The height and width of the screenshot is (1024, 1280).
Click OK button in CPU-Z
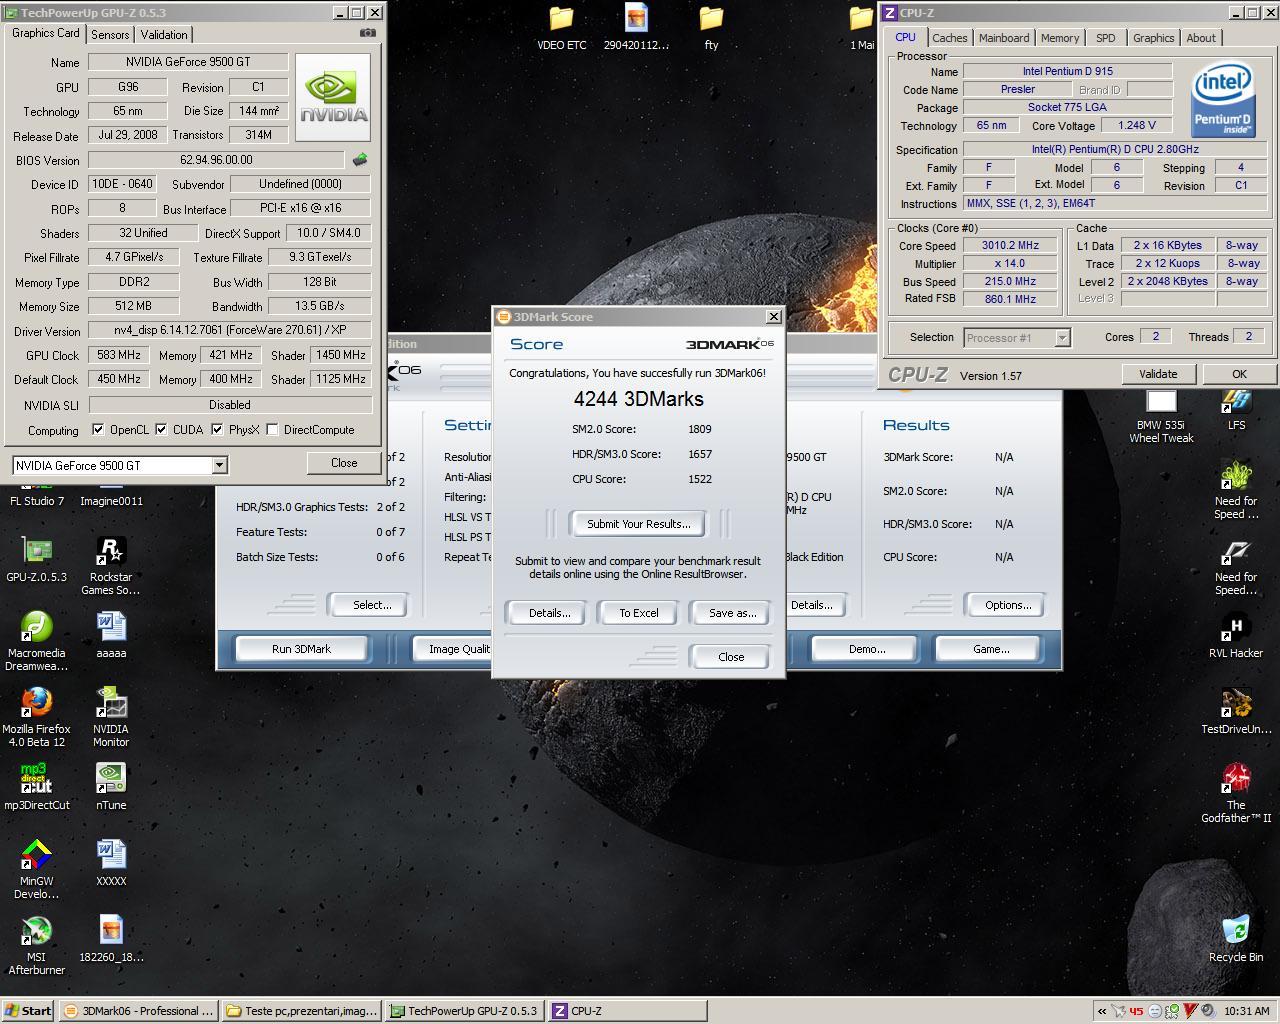point(1239,374)
